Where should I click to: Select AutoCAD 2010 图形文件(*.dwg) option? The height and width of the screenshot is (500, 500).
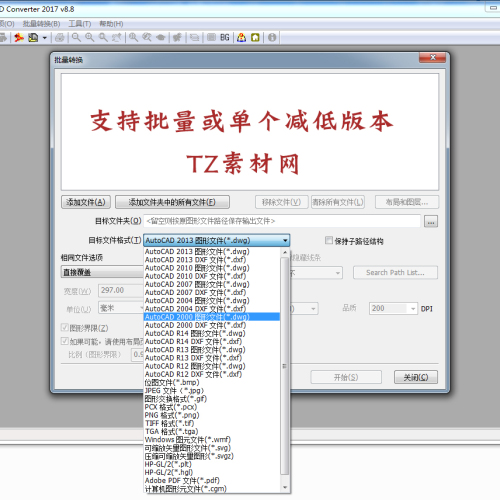[x=212, y=268]
